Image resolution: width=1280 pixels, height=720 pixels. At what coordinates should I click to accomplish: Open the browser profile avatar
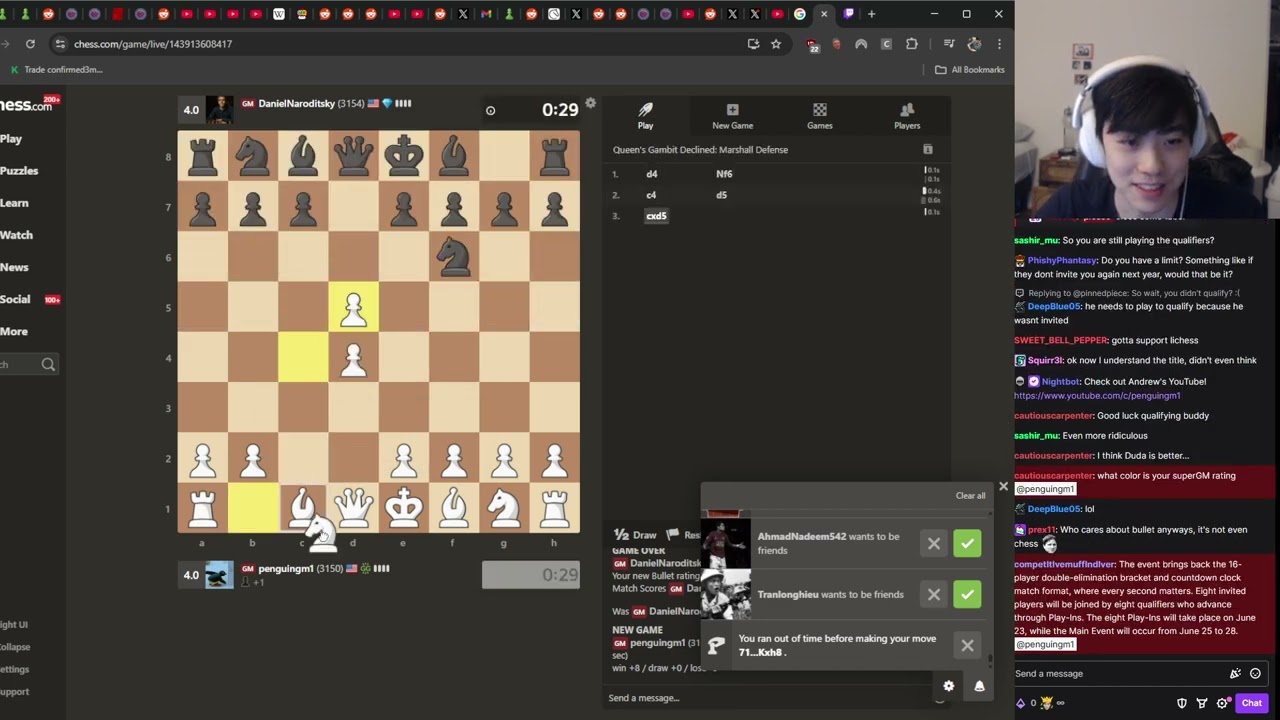(974, 44)
